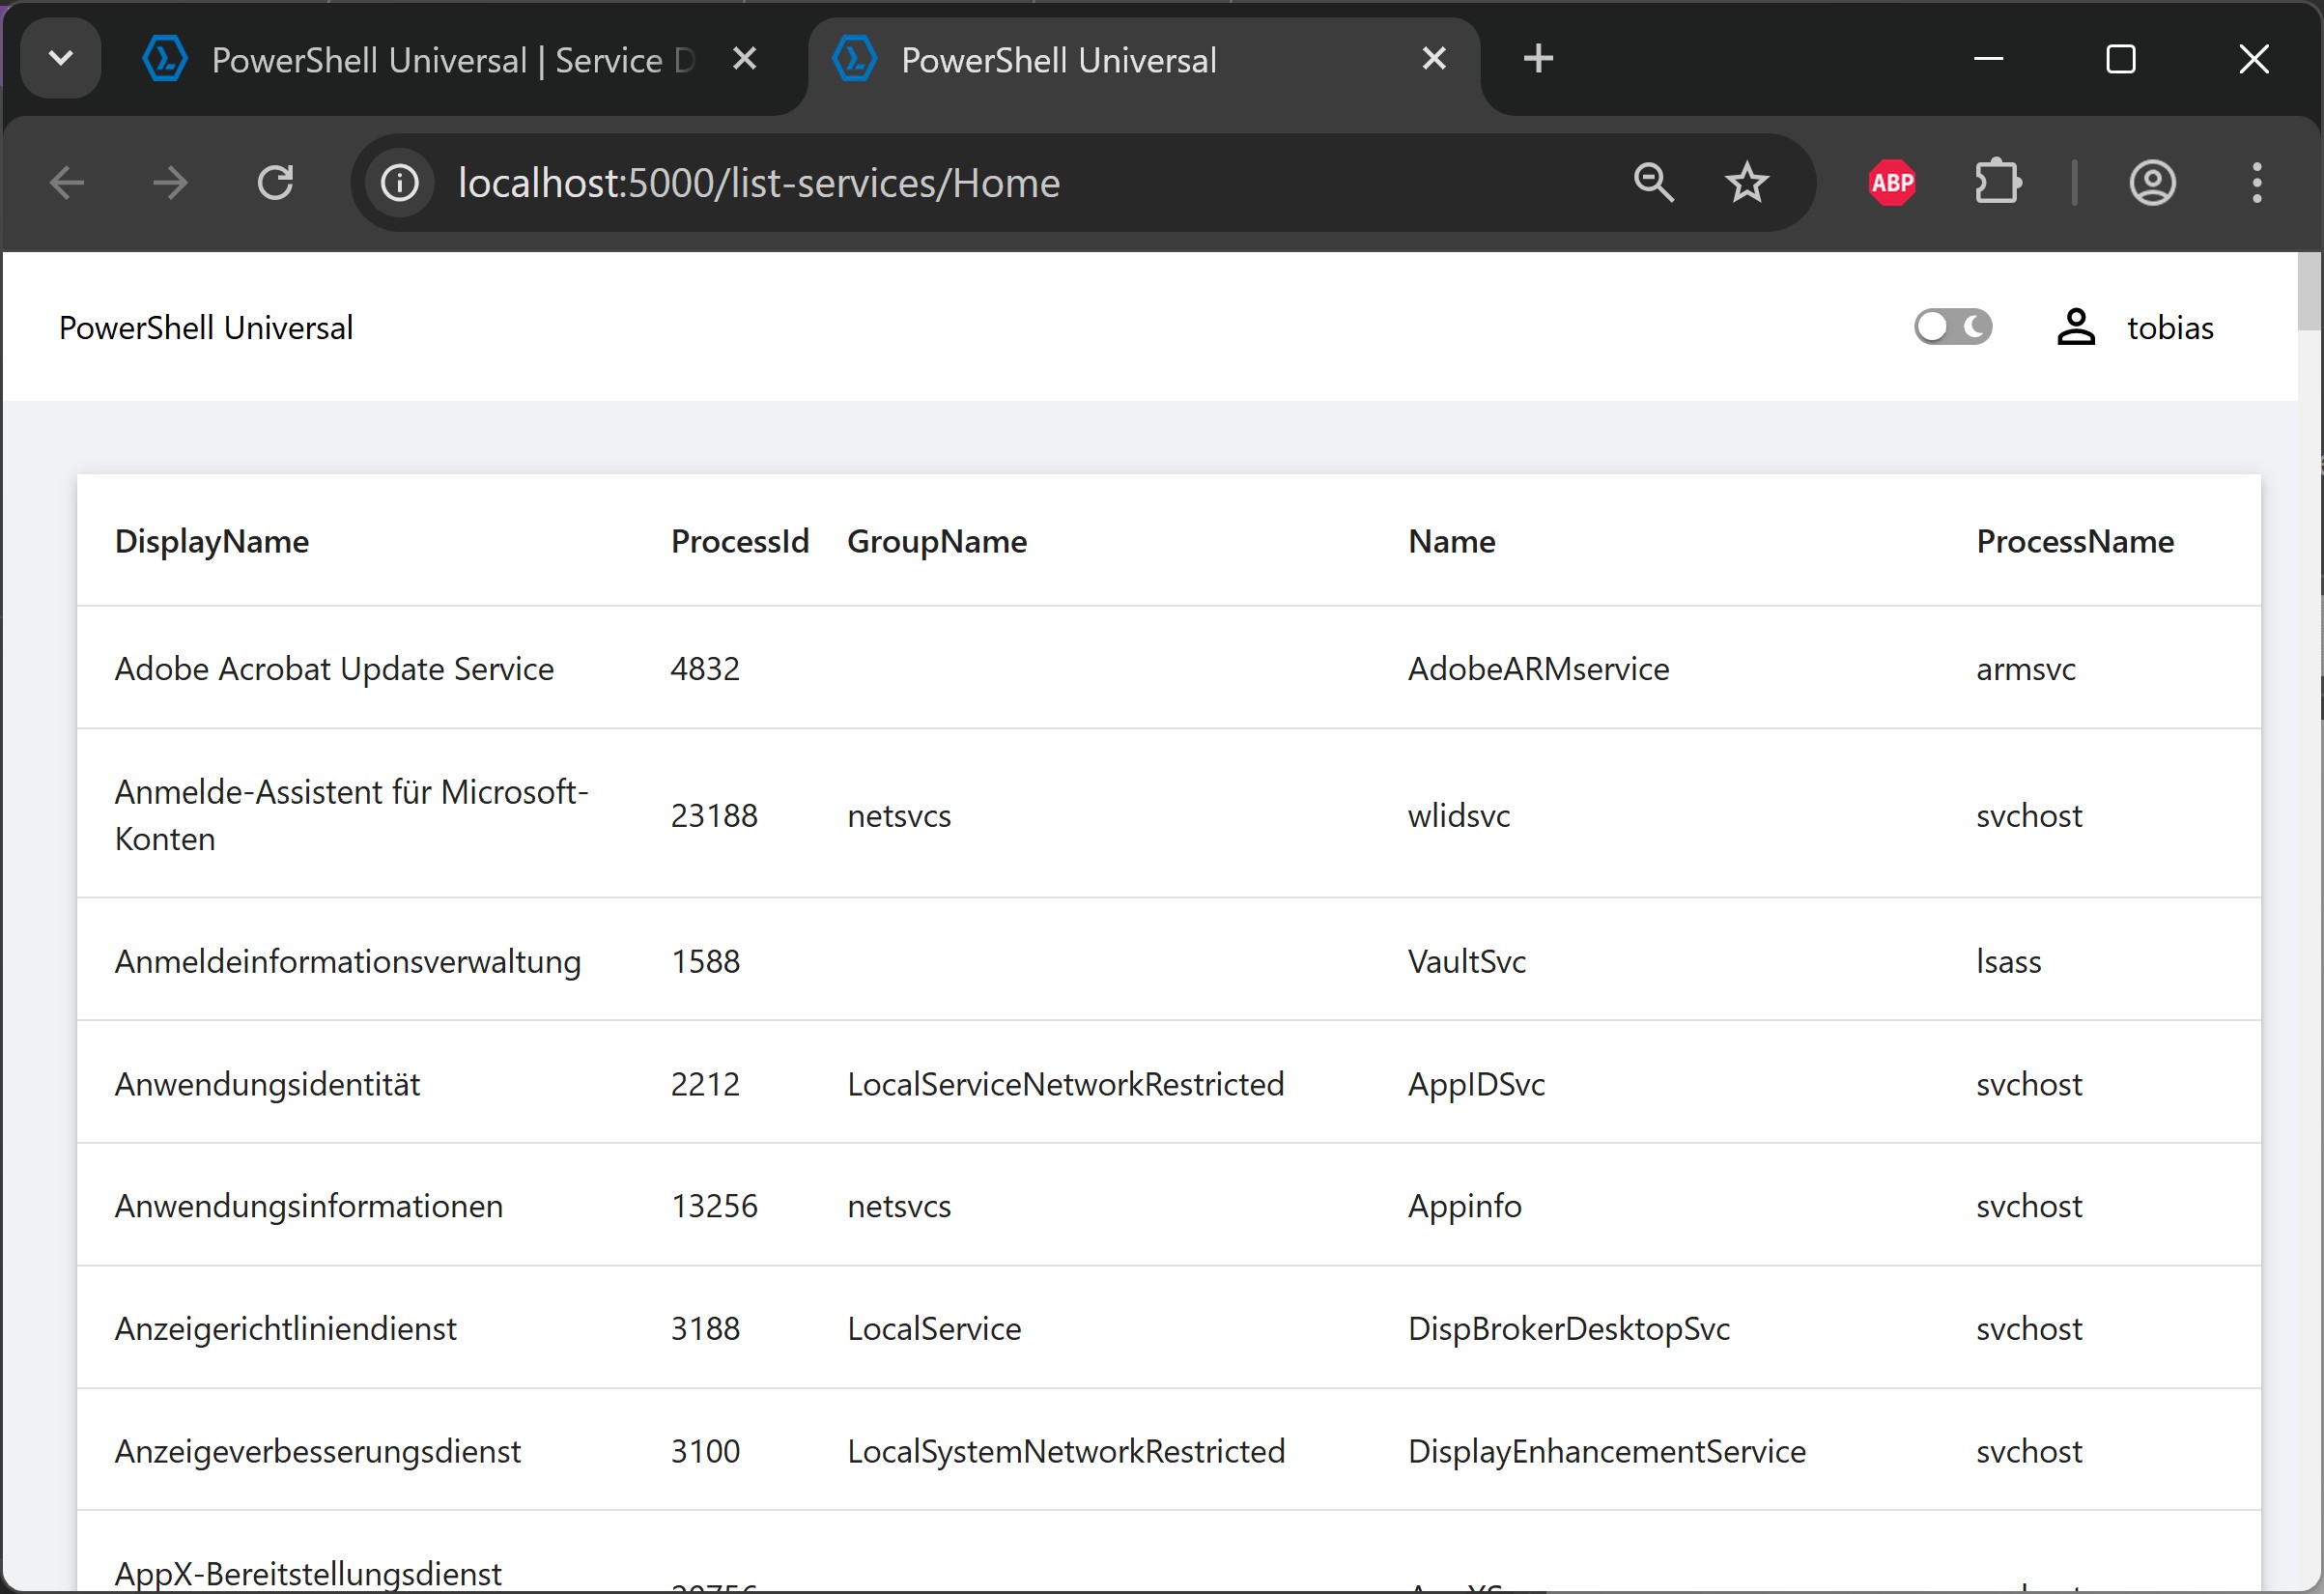2324x1594 pixels.
Task: Toggle the dark mode switch
Action: tap(1952, 327)
